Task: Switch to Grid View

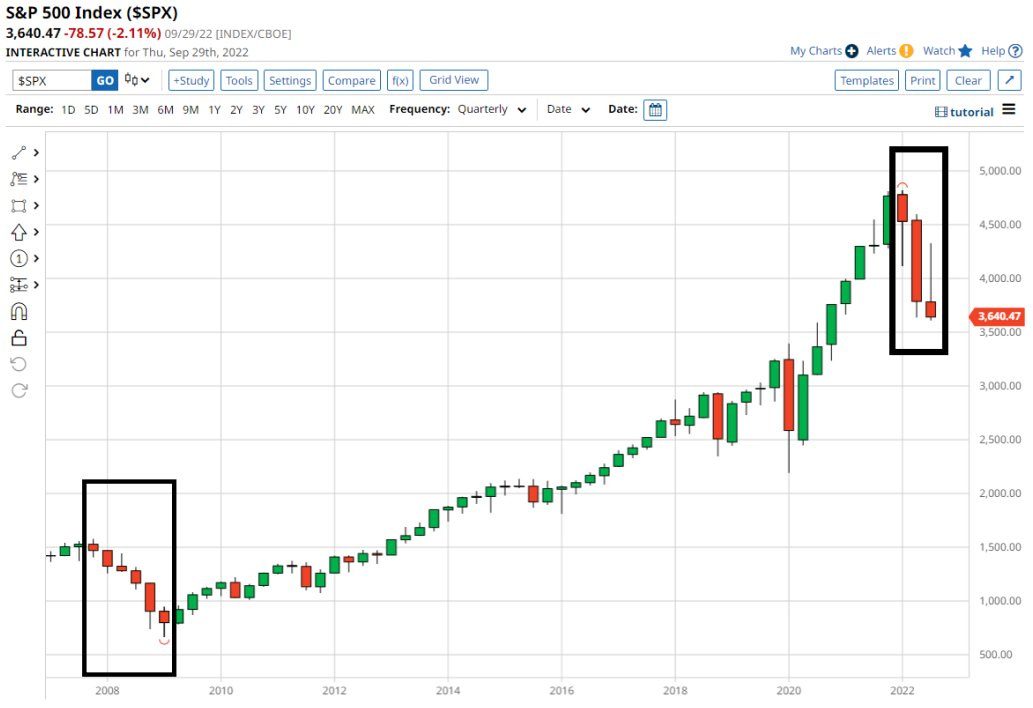Action: [454, 80]
